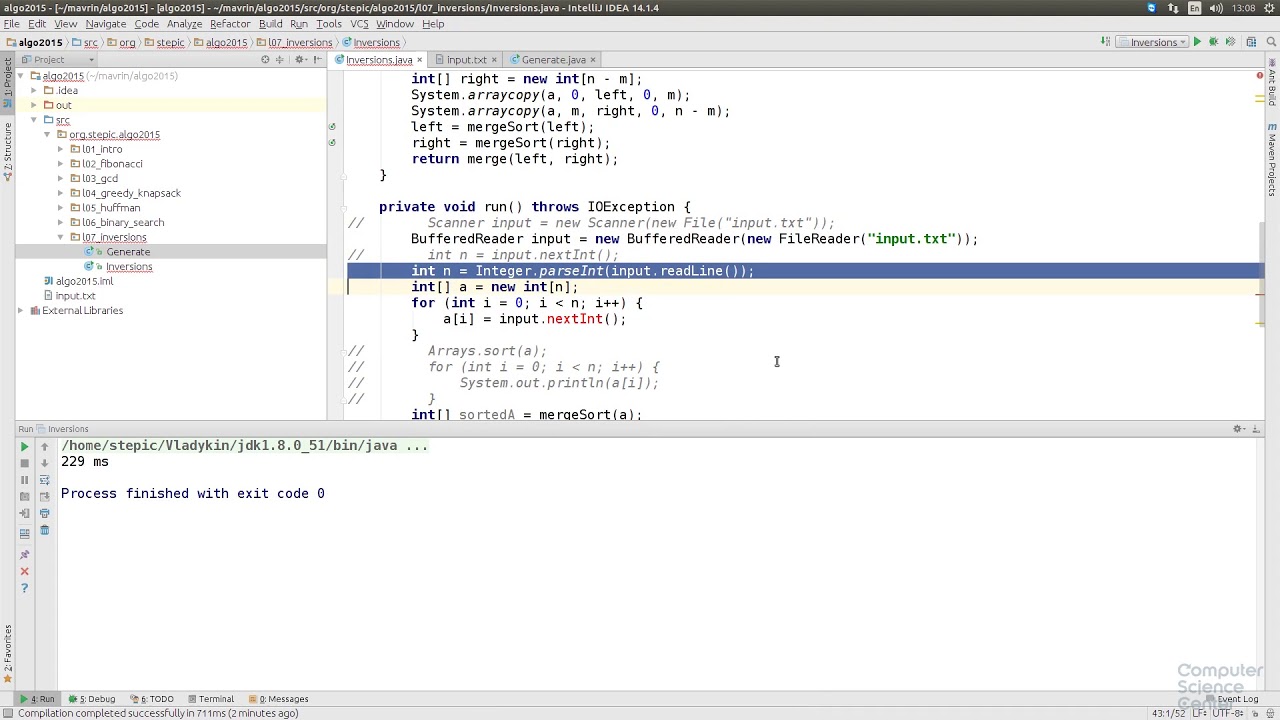1280x720 pixels.
Task: Rerun Inversions in the Run panel
Action: (24, 446)
